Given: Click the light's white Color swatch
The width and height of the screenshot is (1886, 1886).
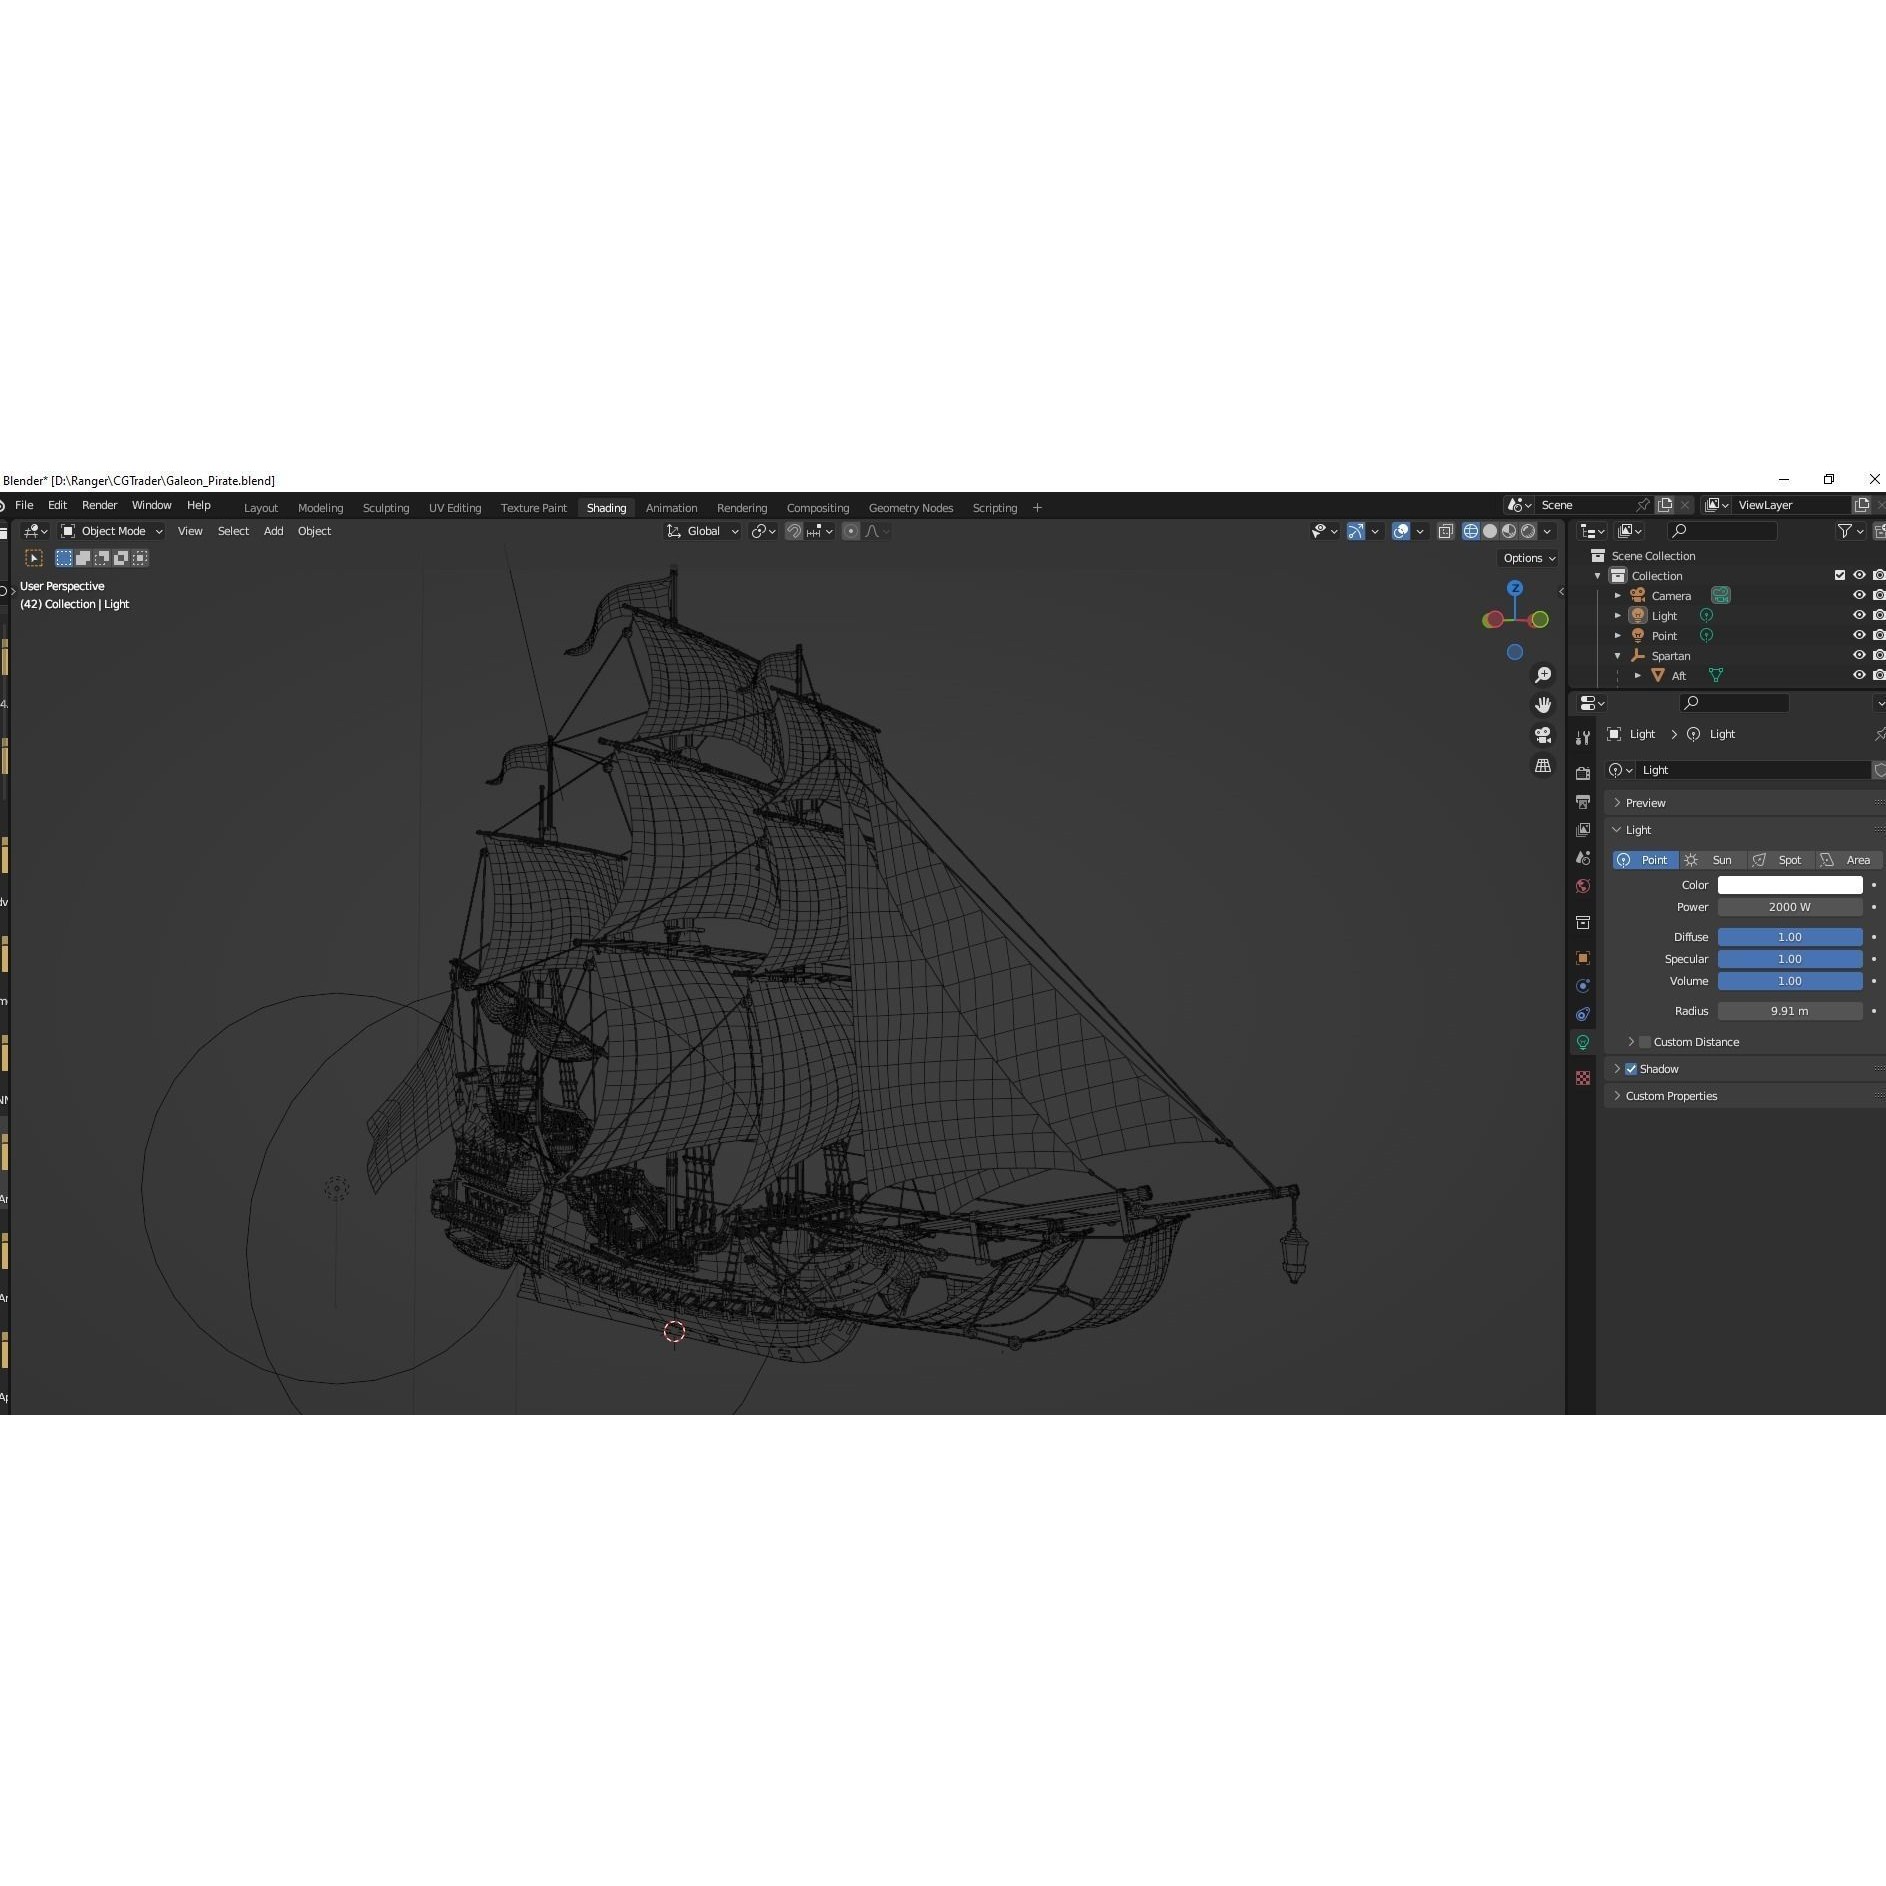Looking at the screenshot, I should pos(1788,884).
